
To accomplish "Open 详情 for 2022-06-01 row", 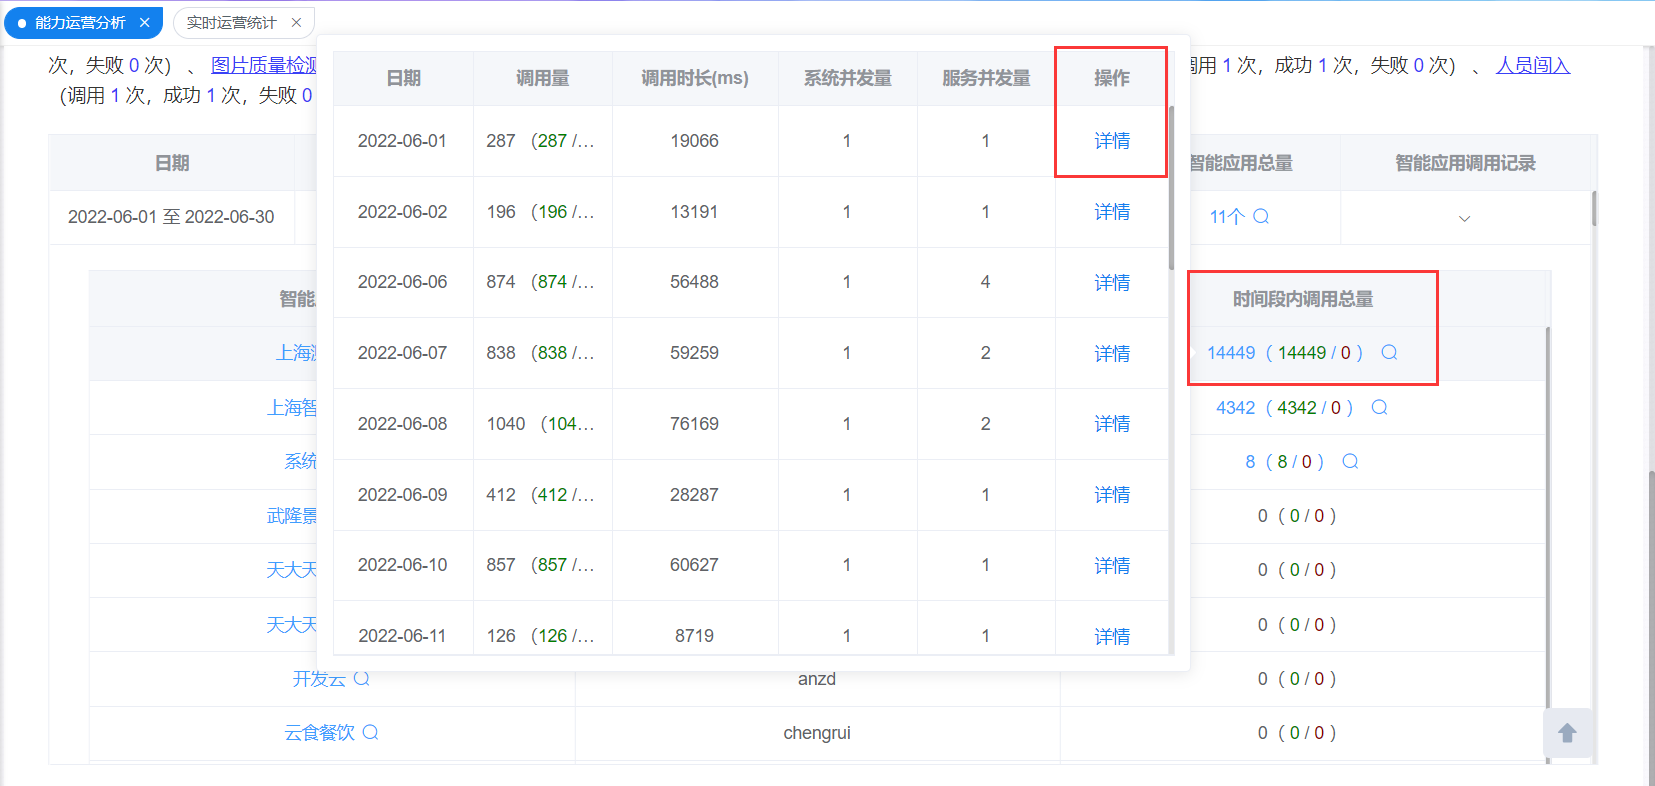I will tap(1112, 141).
